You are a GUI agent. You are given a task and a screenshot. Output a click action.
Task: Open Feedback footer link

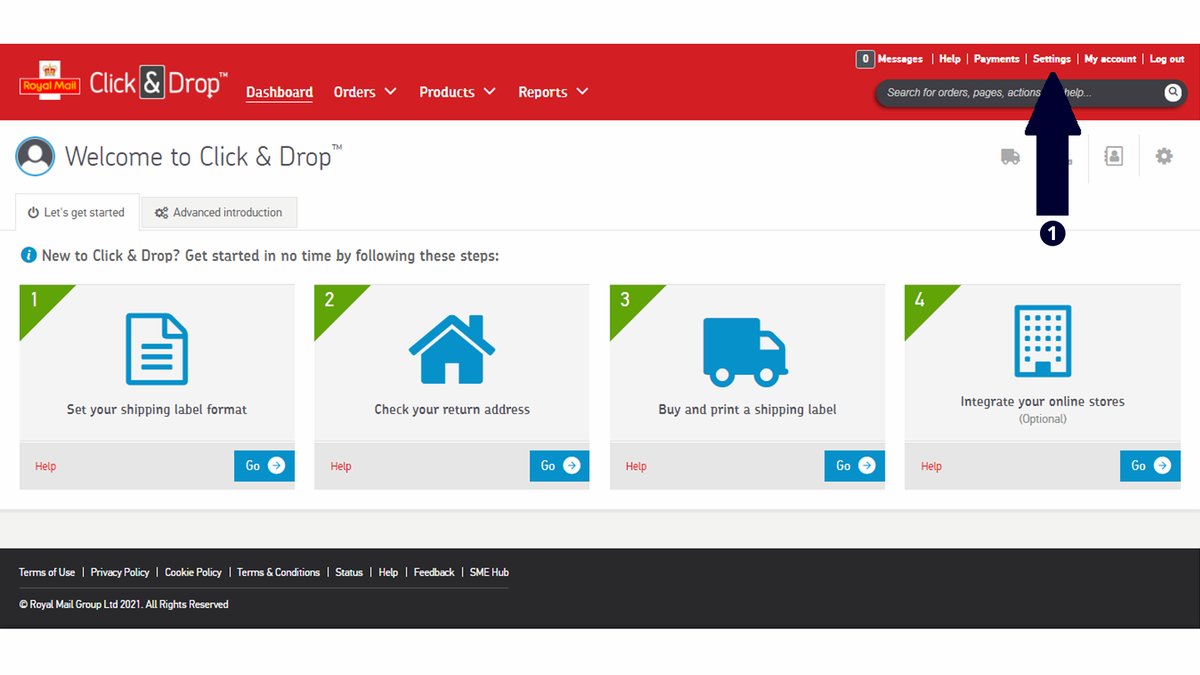click(434, 572)
